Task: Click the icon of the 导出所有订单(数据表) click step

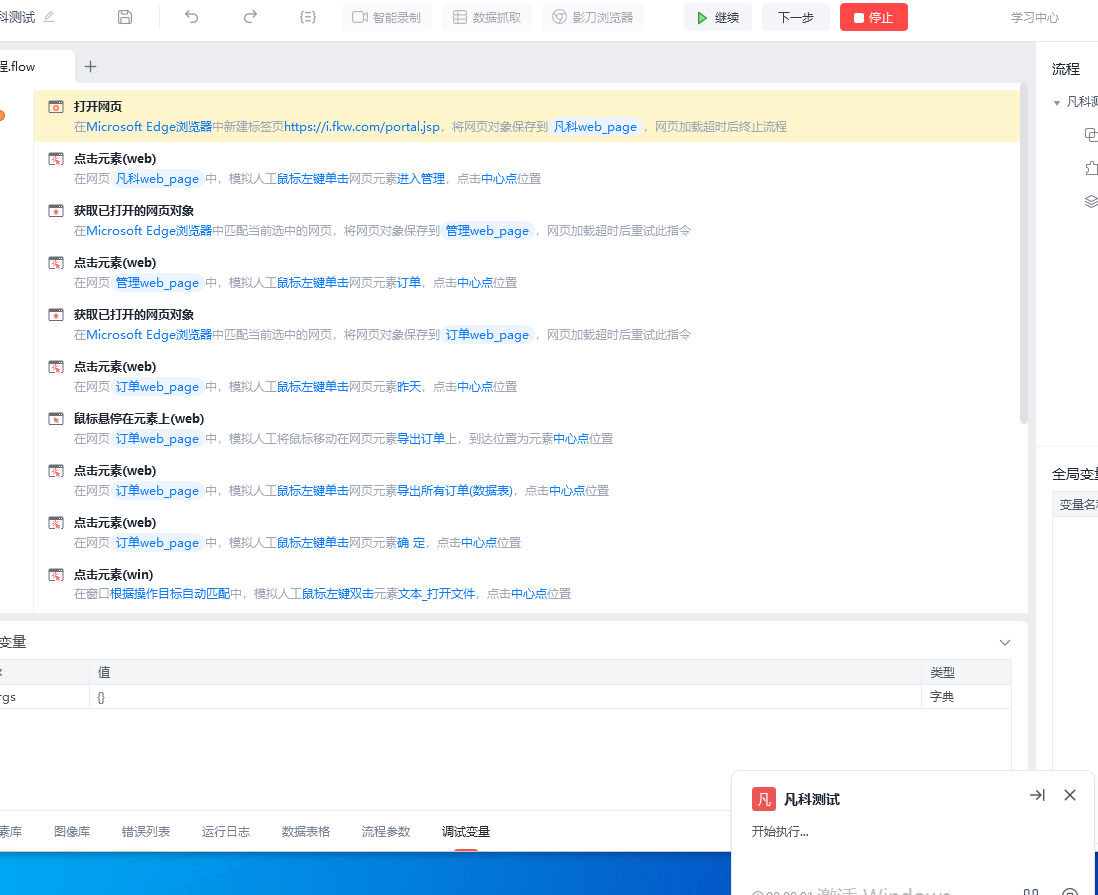Action: 56,471
